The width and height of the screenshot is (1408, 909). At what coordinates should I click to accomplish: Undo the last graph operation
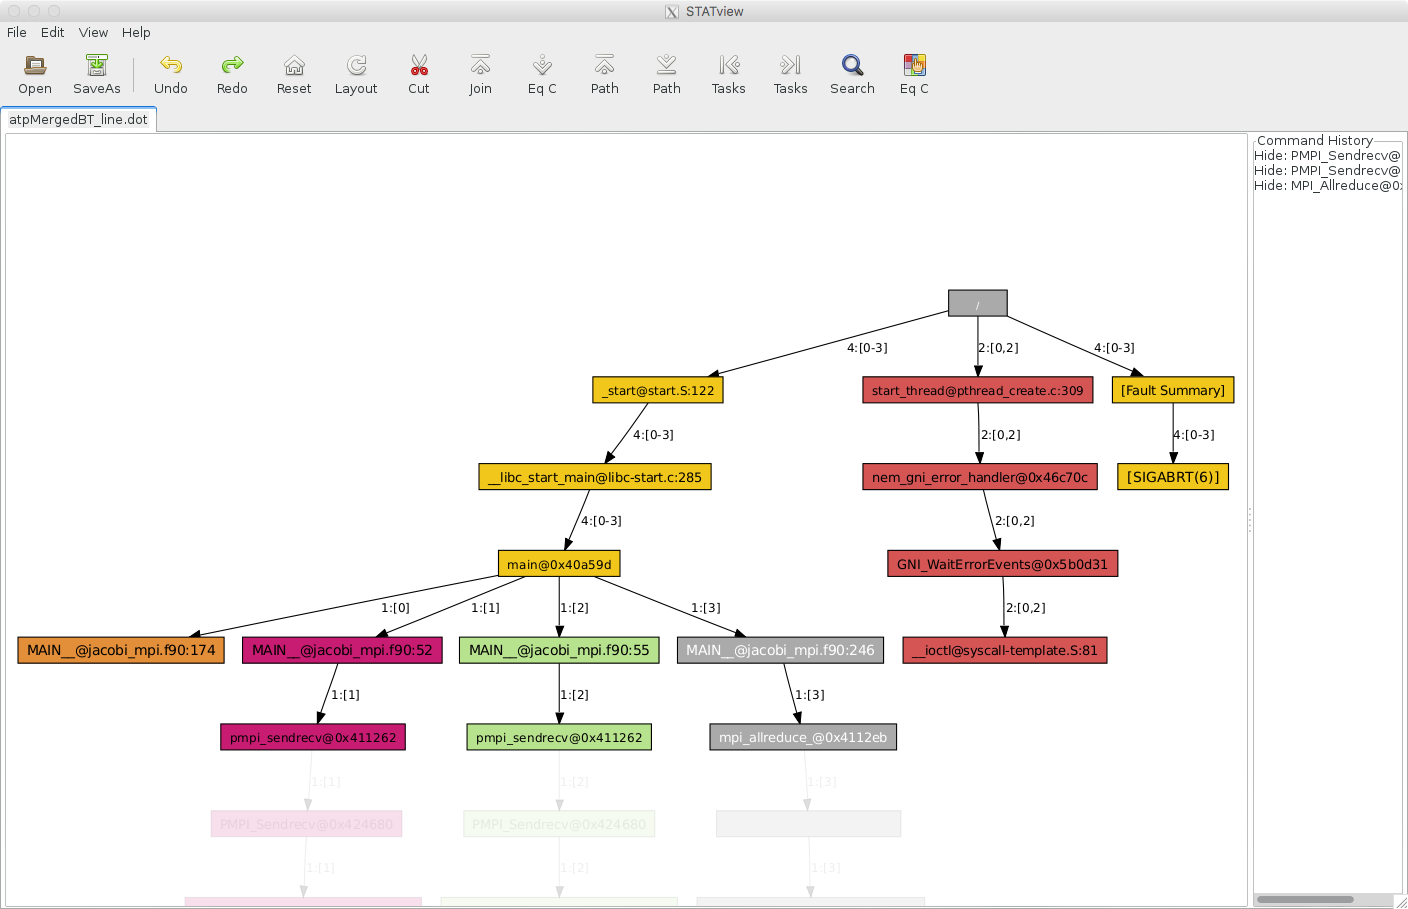click(170, 73)
